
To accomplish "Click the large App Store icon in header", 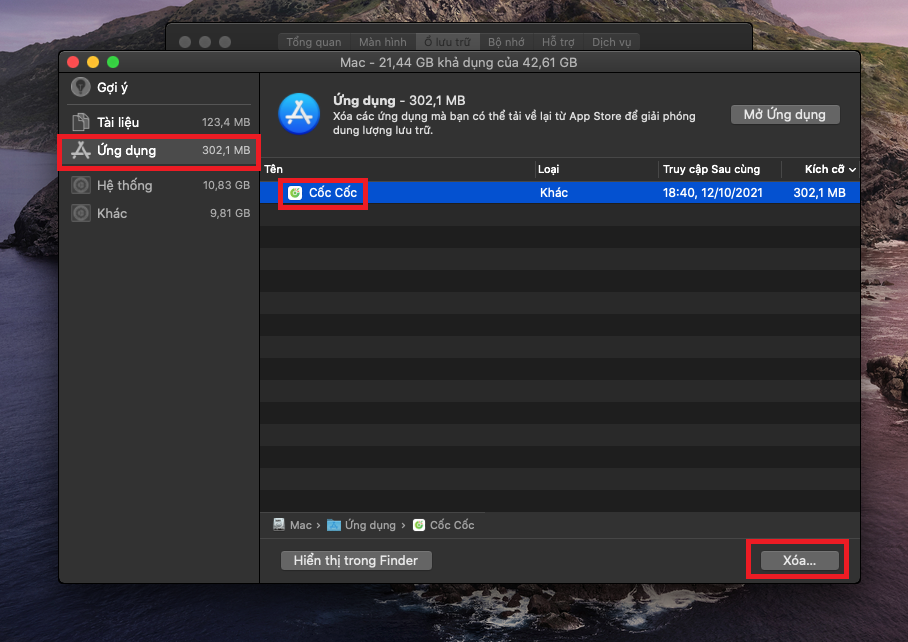I will tap(299, 114).
